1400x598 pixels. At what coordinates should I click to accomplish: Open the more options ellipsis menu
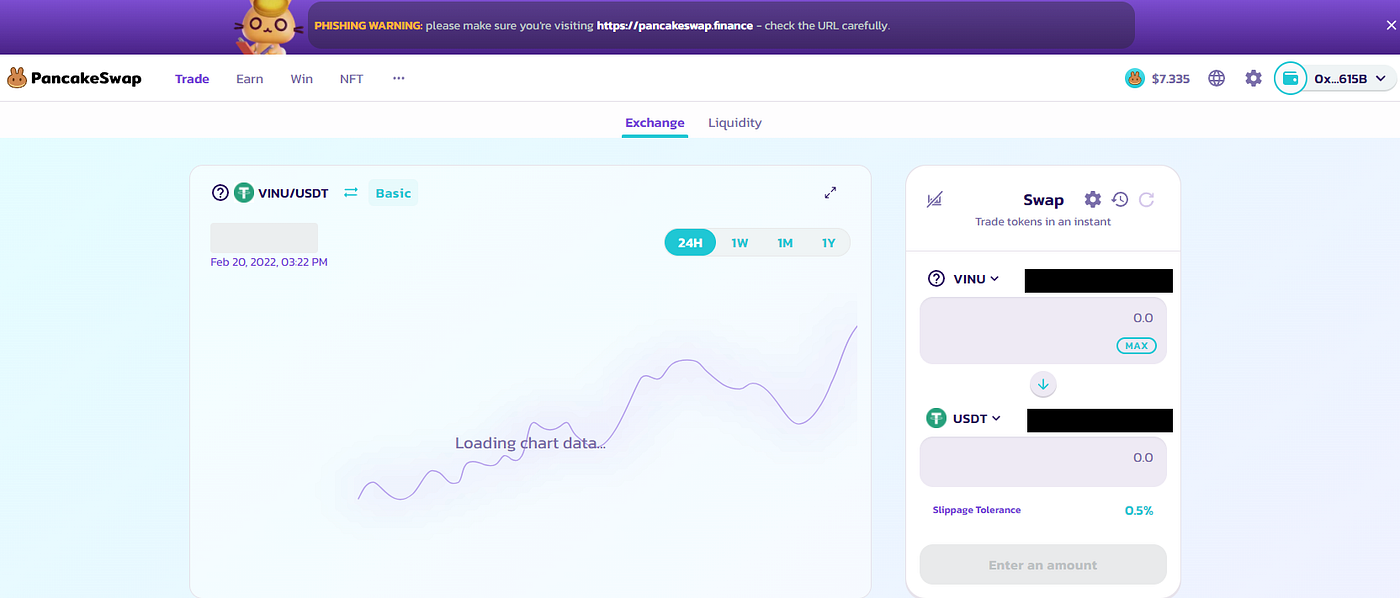click(x=399, y=77)
